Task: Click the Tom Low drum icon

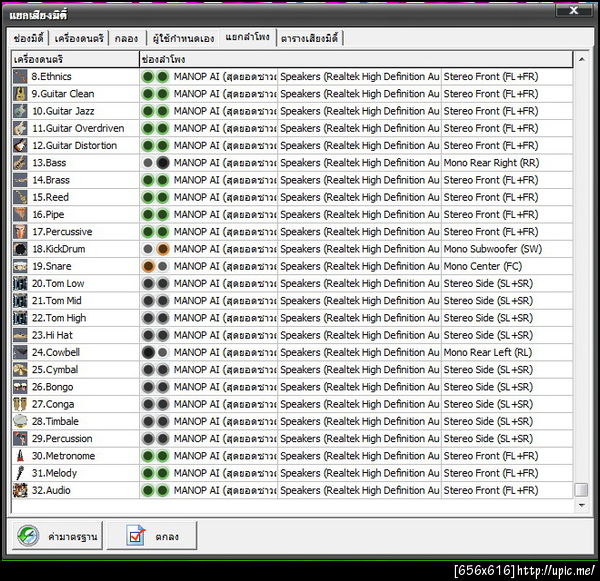Action: [20, 283]
